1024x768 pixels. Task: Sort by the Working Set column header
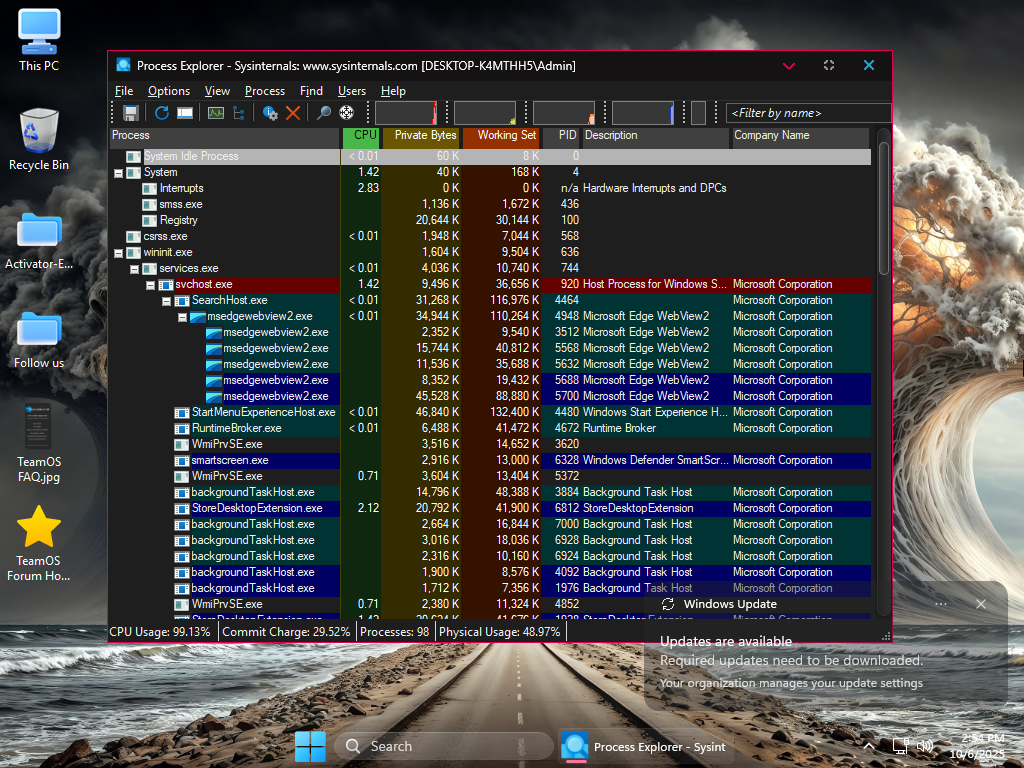pos(503,136)
